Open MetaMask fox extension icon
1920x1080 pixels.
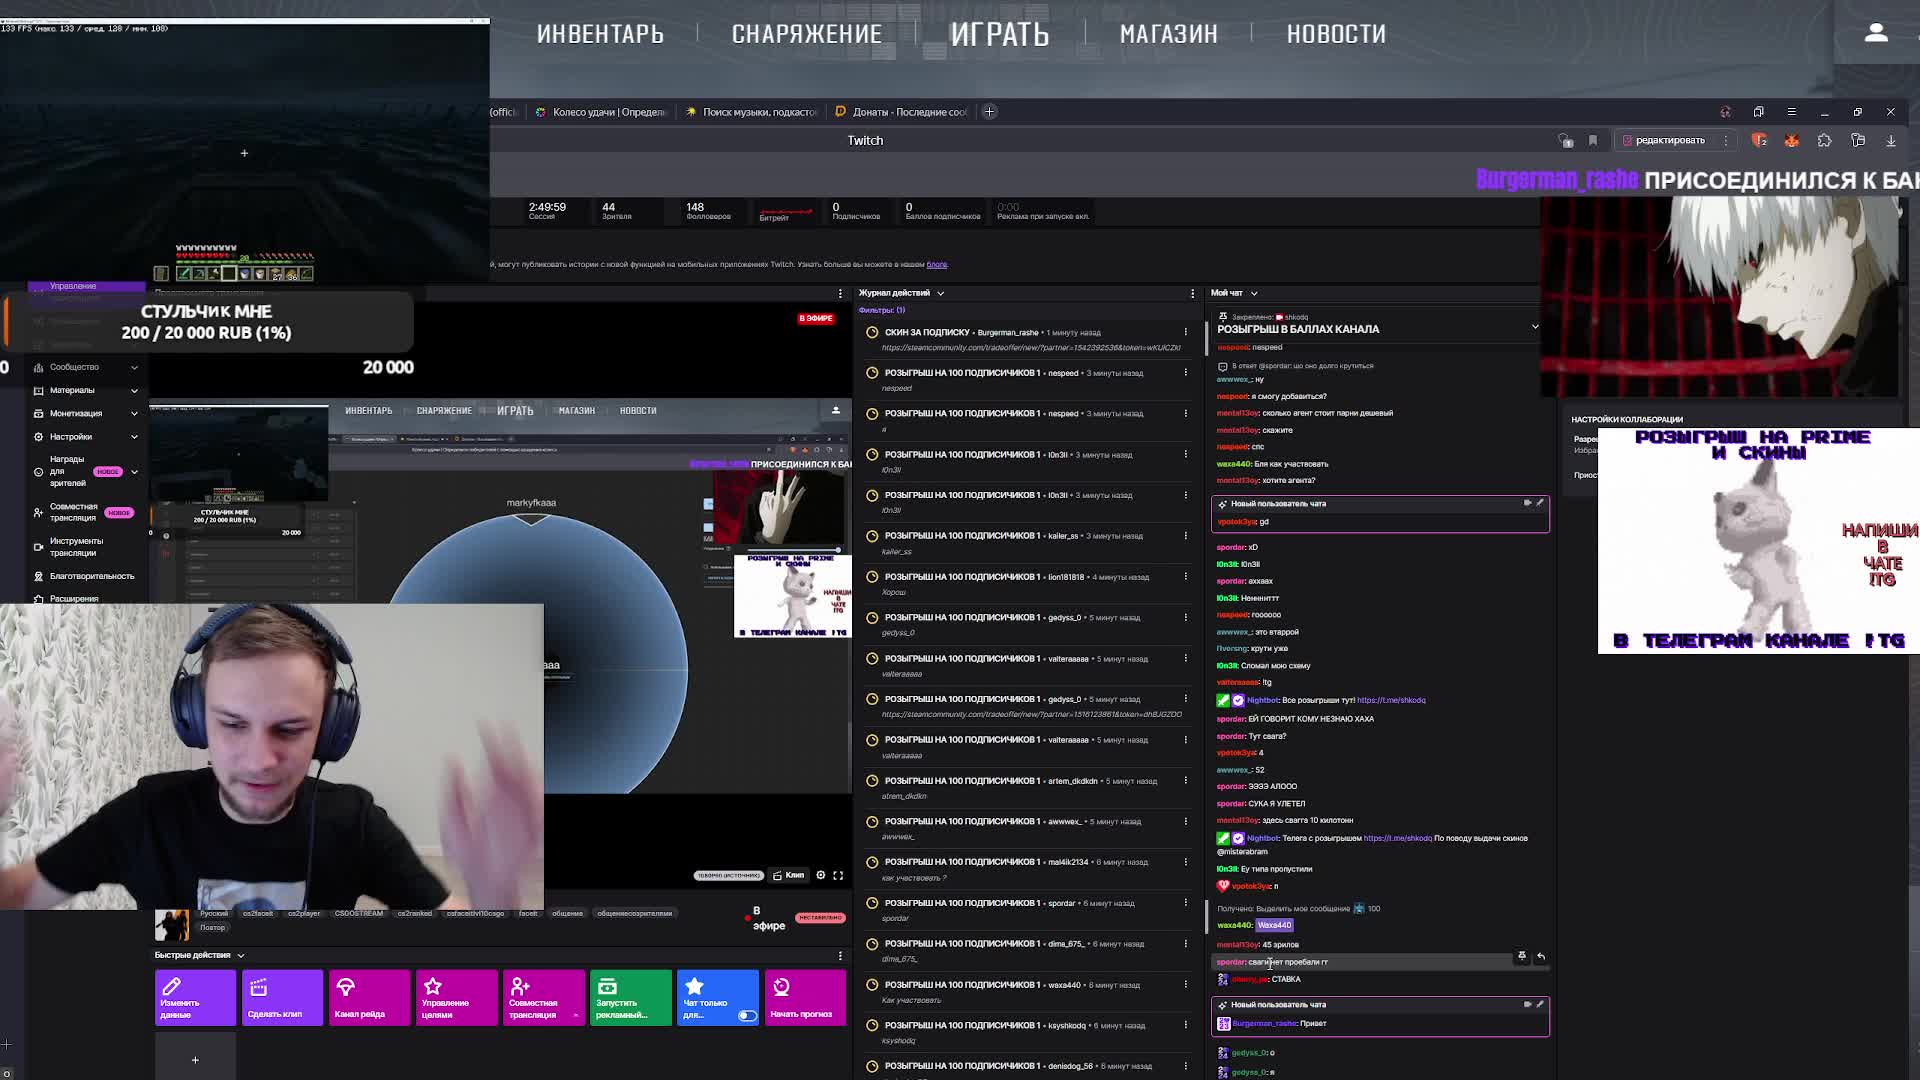click(x=1792, y=141)
